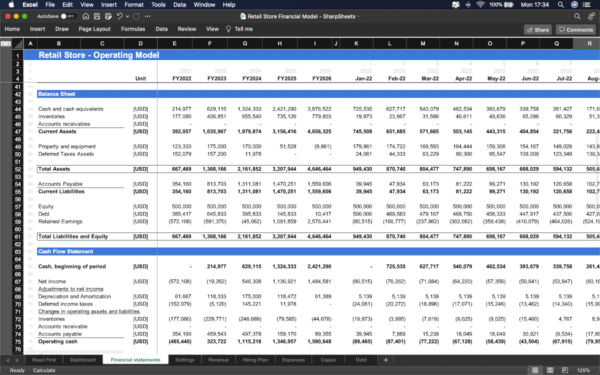The width and height of the screenshot is (600, 375).
Task: Open the Comments button
Action: pos(576,29)
